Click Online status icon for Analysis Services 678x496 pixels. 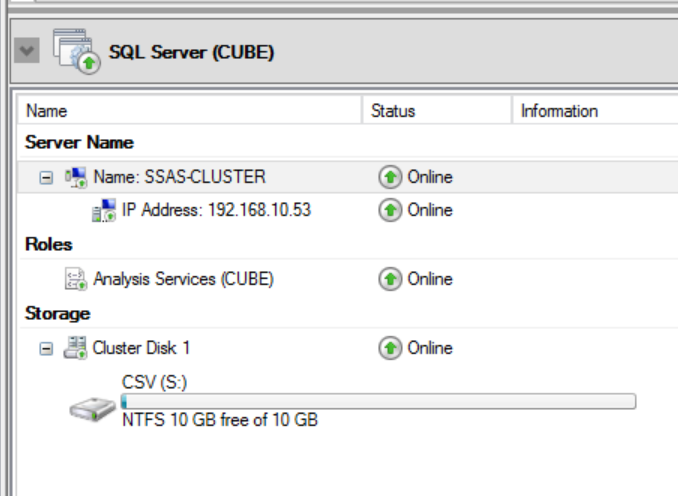390,279
